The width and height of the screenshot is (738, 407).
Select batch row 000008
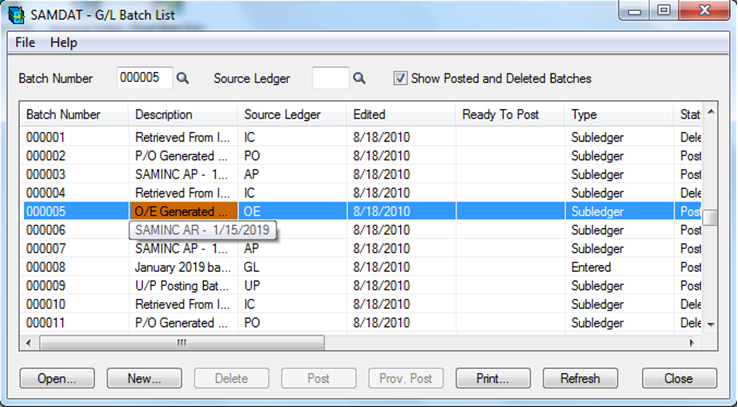click(361, 267)
